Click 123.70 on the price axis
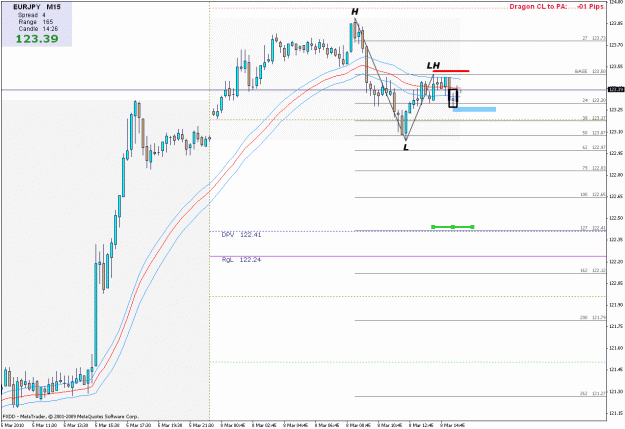 pos(616,45)
